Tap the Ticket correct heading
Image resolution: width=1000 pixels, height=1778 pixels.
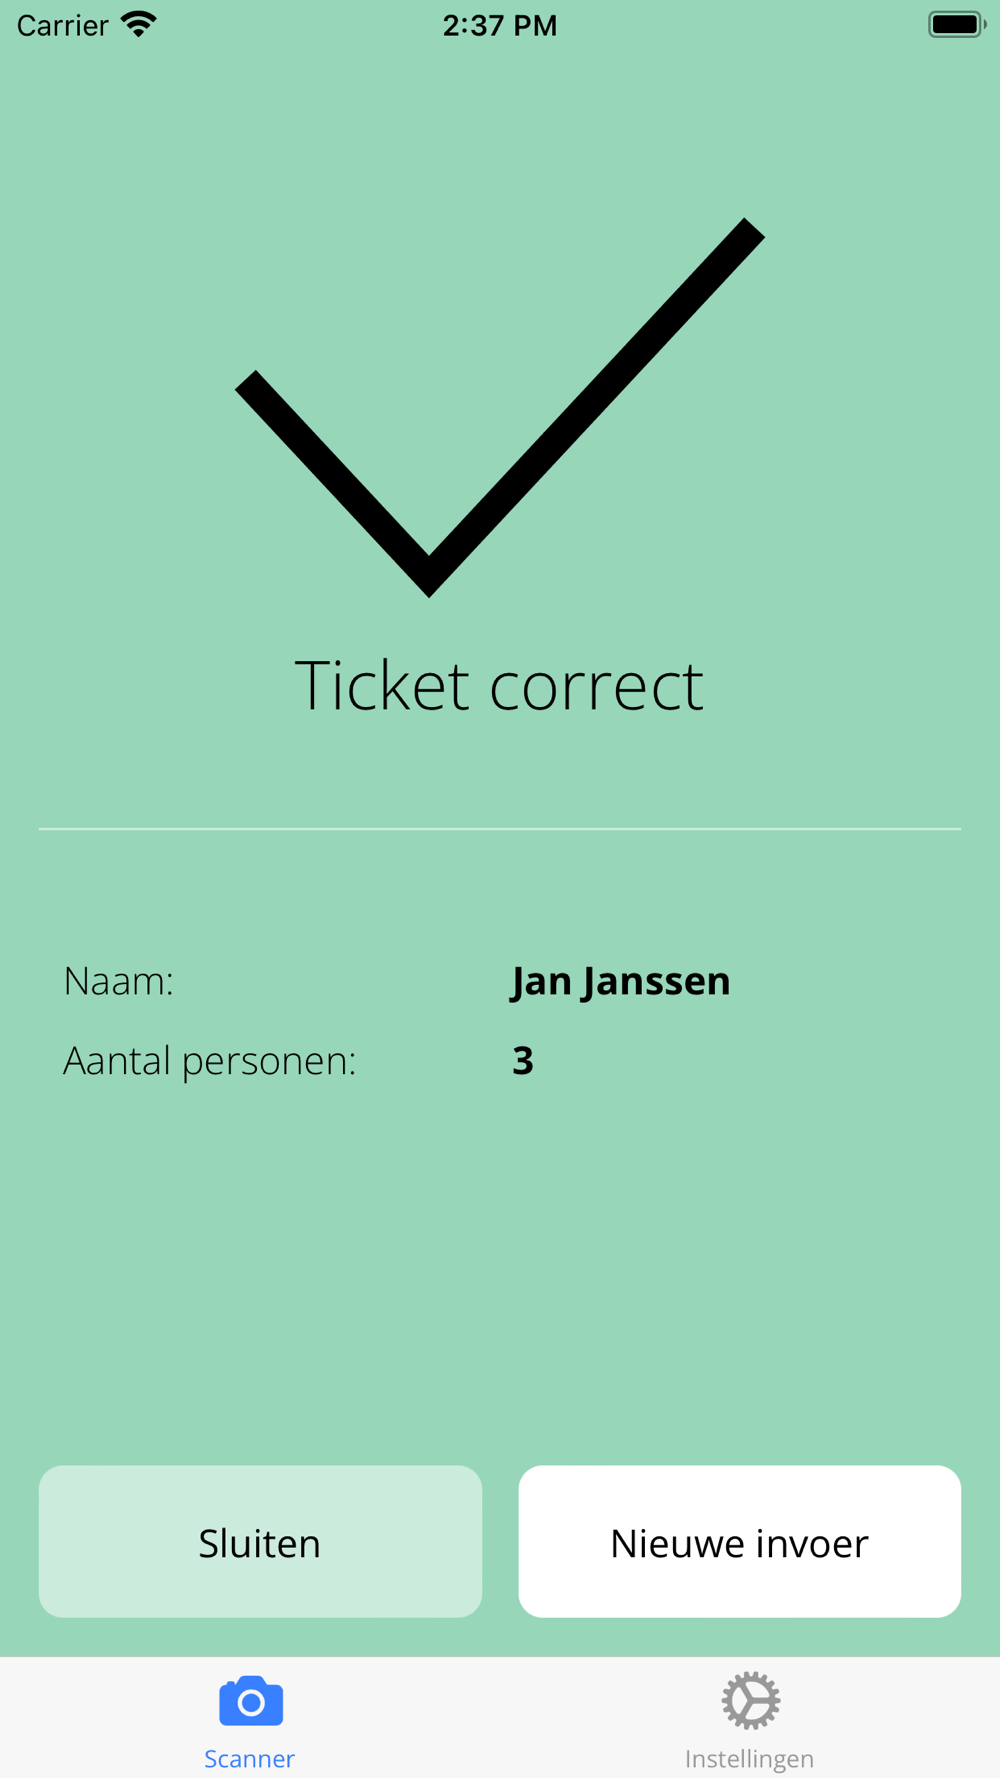pyautogui.click(x=499, y=686)
